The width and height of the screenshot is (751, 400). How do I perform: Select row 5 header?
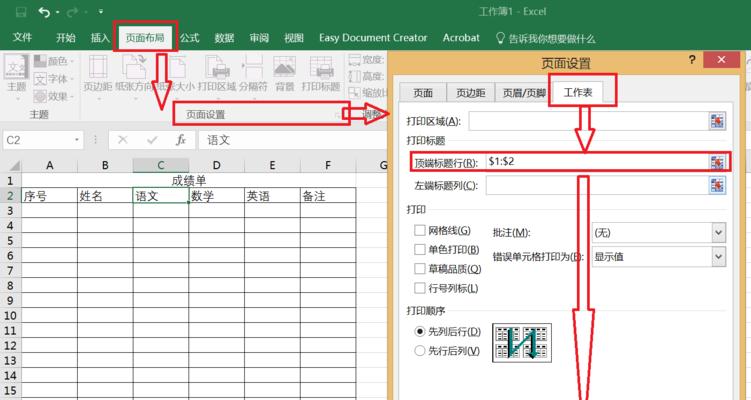[11, 240]
